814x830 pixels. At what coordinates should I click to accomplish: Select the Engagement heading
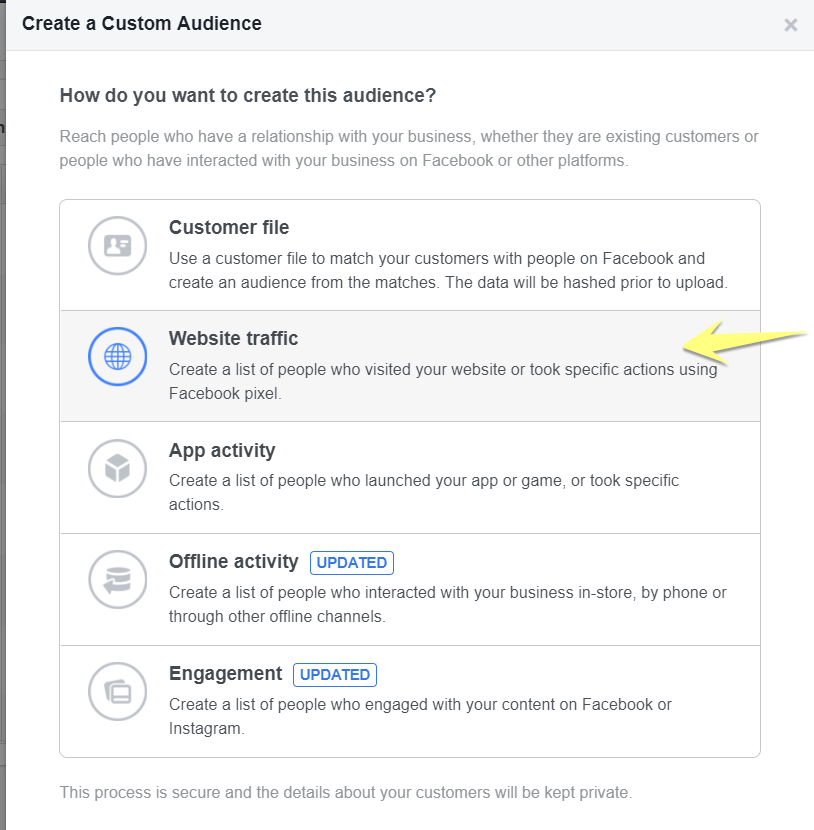[225, 674]
